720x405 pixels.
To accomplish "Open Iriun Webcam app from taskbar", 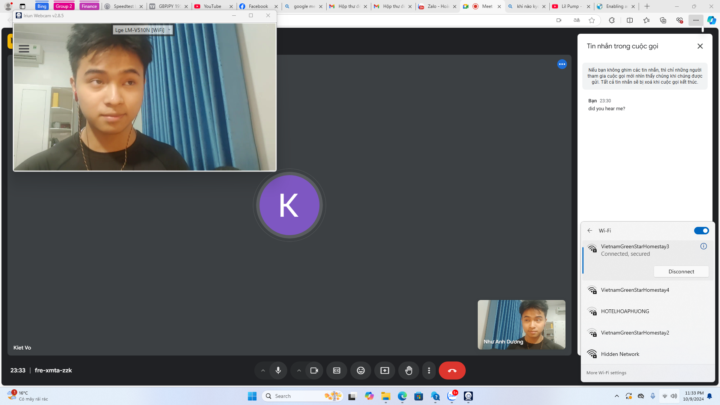I will (468, 396).
